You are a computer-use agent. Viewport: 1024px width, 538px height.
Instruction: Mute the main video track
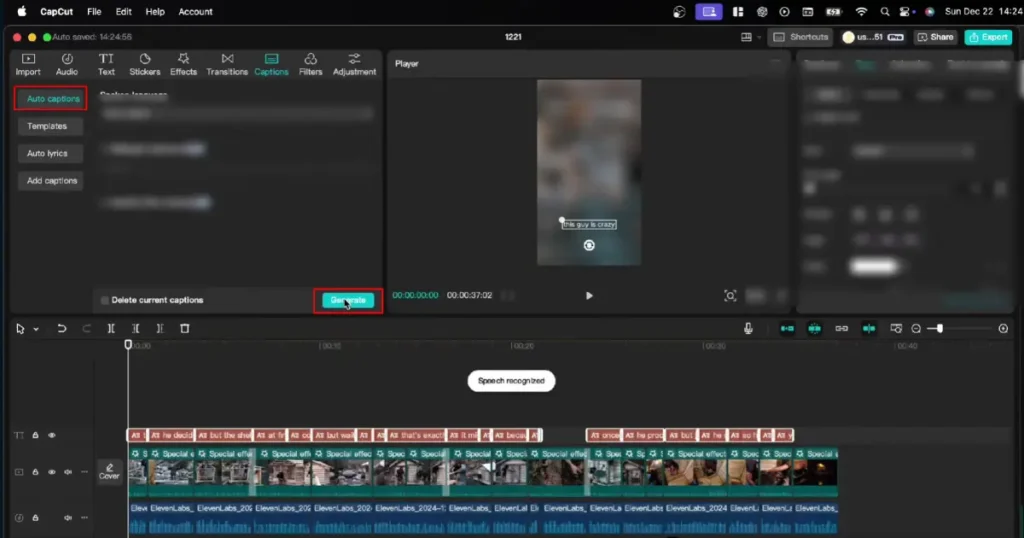pyautogui.click(x=68, y=472)
